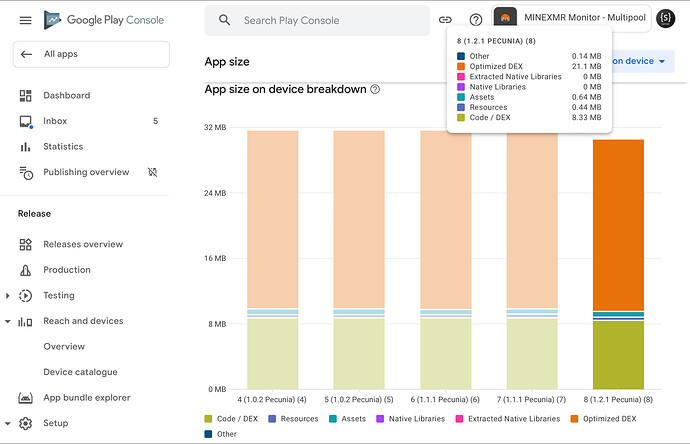Click the Inbox icon
Image resolution: width=690 pixels, height=444 pixels.
pos(26,121)
